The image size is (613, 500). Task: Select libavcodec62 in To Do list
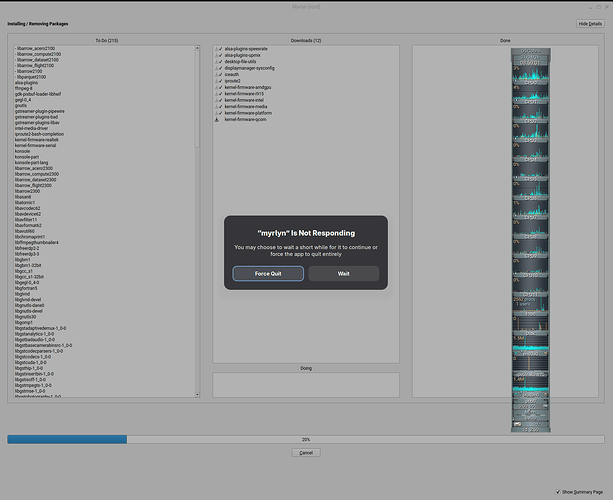(x=28, y=208)
